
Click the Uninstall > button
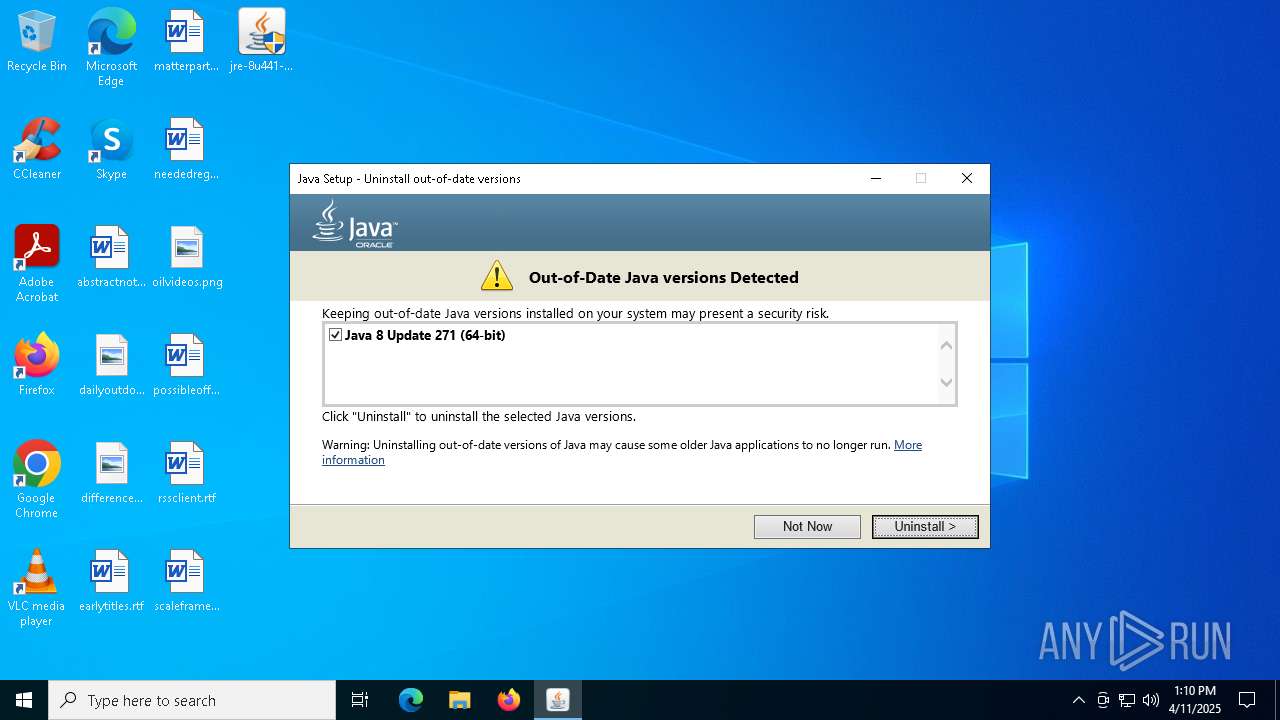click(x=925, y=526)
